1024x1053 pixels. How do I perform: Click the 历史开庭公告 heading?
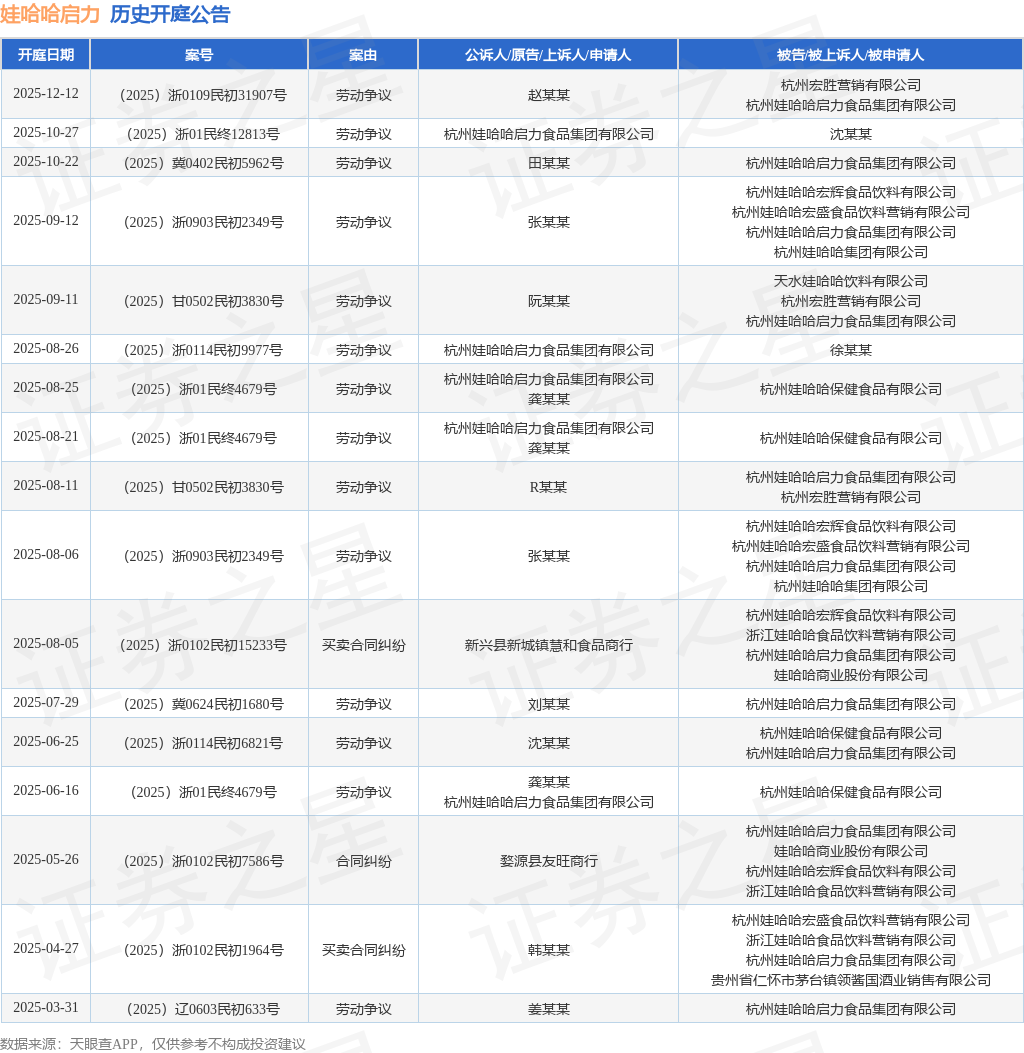[170, 14]
